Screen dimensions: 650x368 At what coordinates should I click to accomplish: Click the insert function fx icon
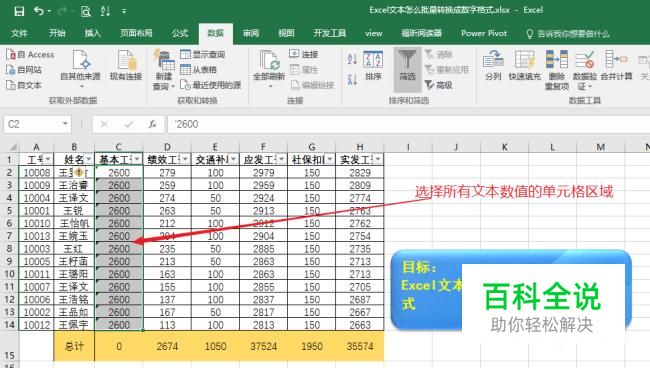point(153,124)
